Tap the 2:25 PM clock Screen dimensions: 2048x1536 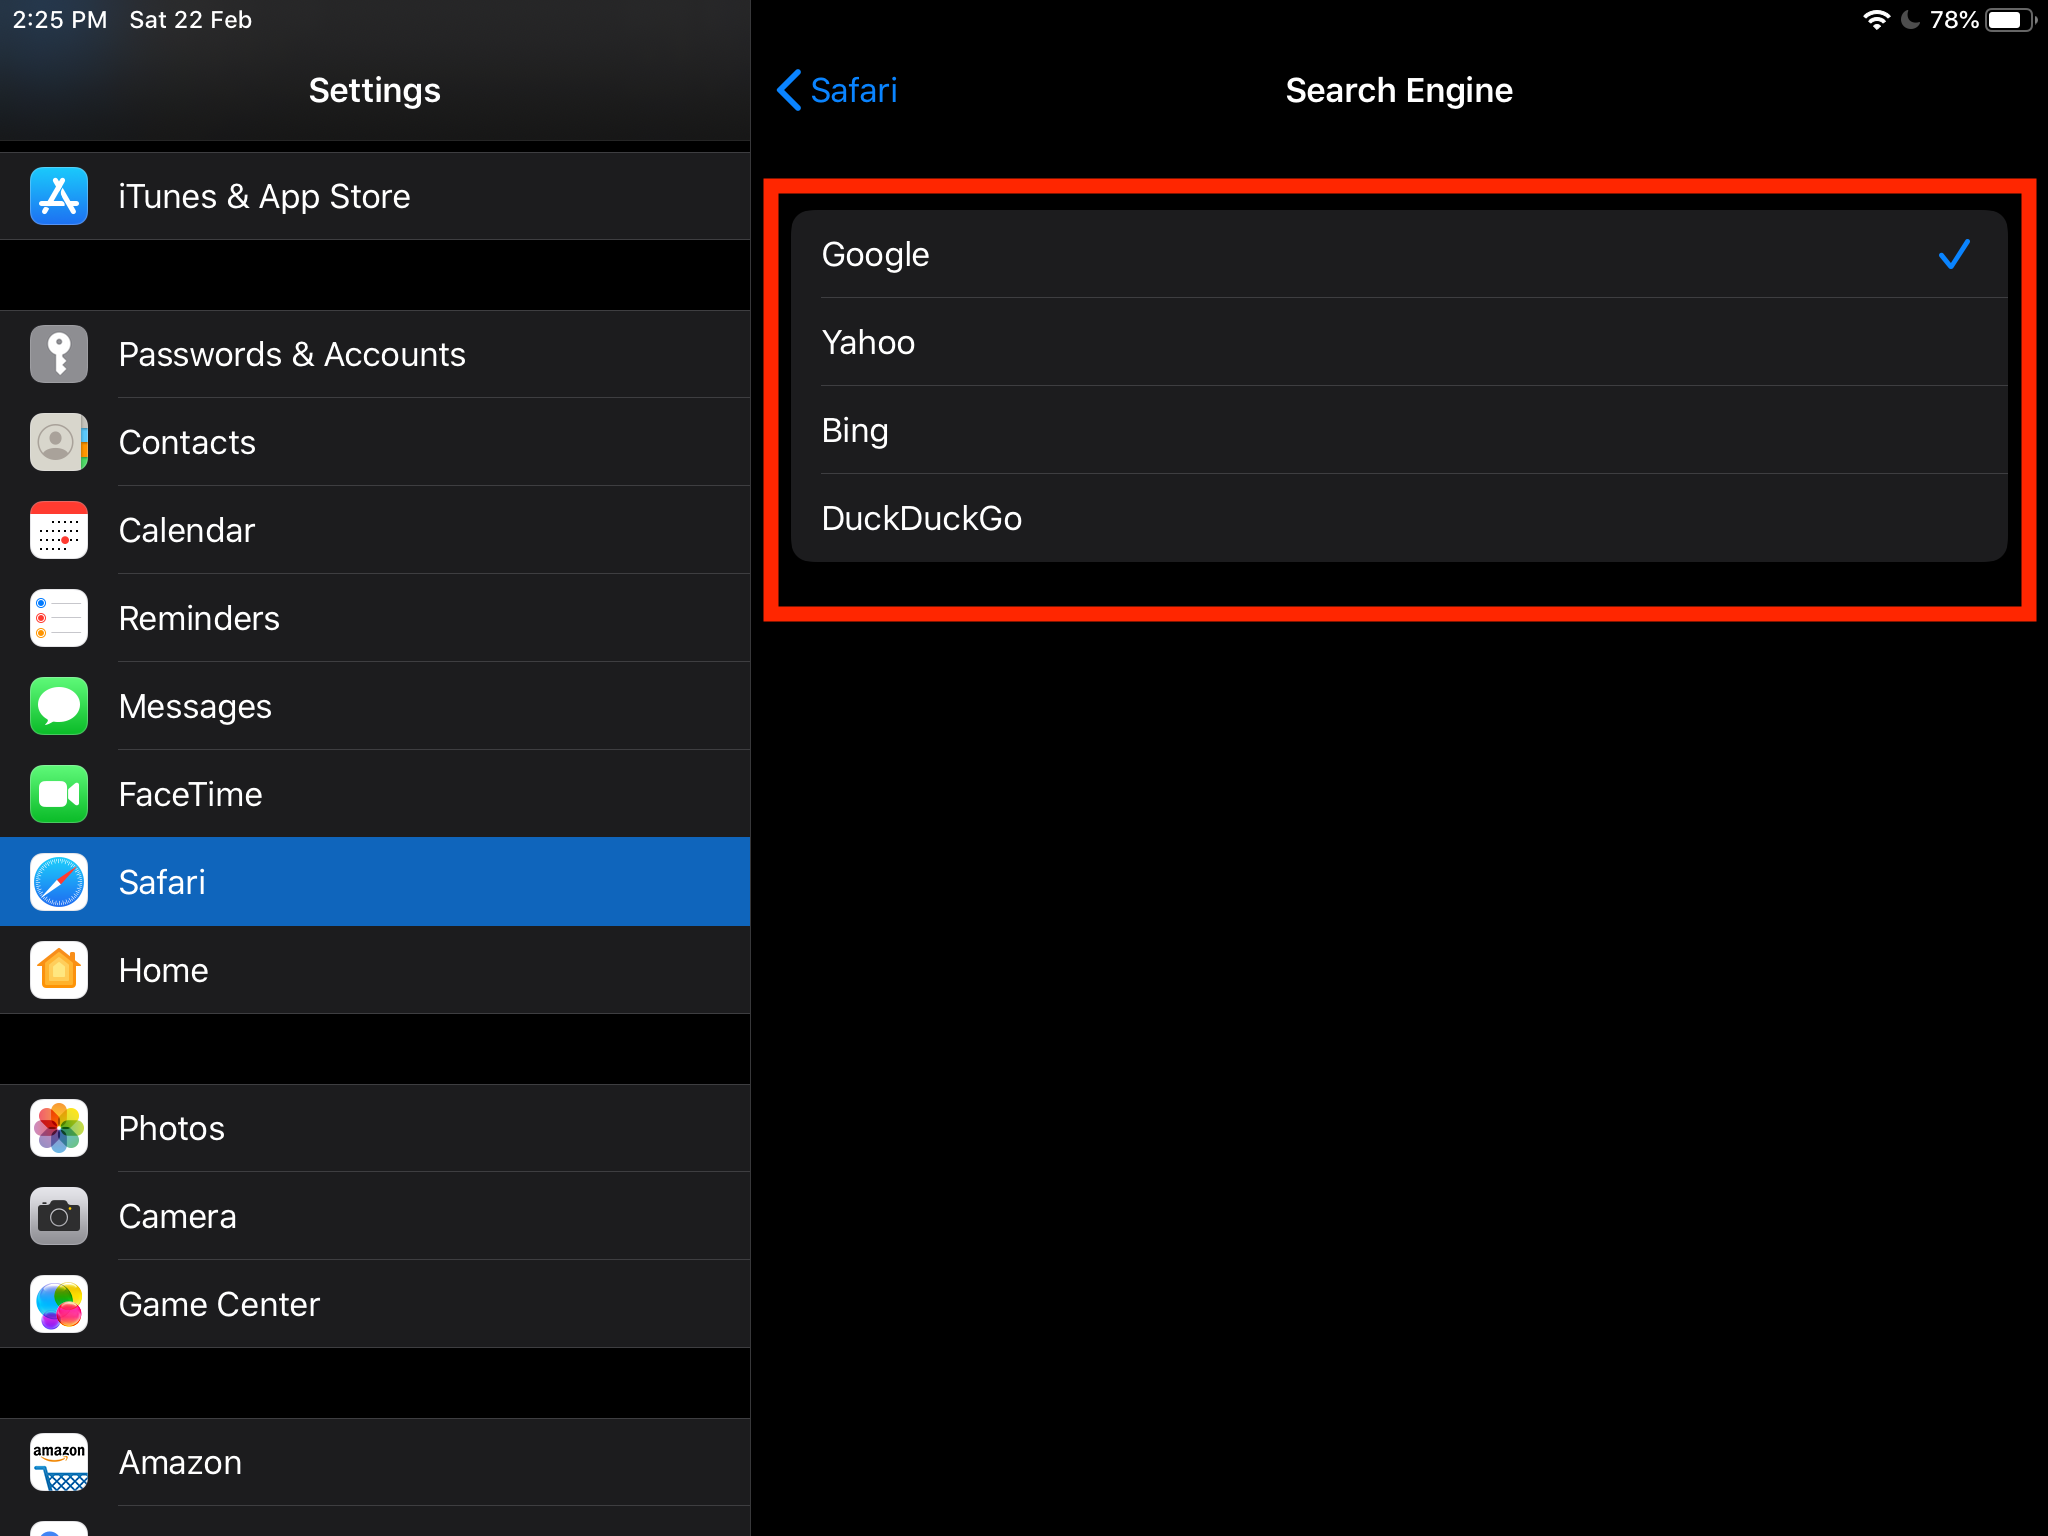pyautogui.click(x=60, y=20)
